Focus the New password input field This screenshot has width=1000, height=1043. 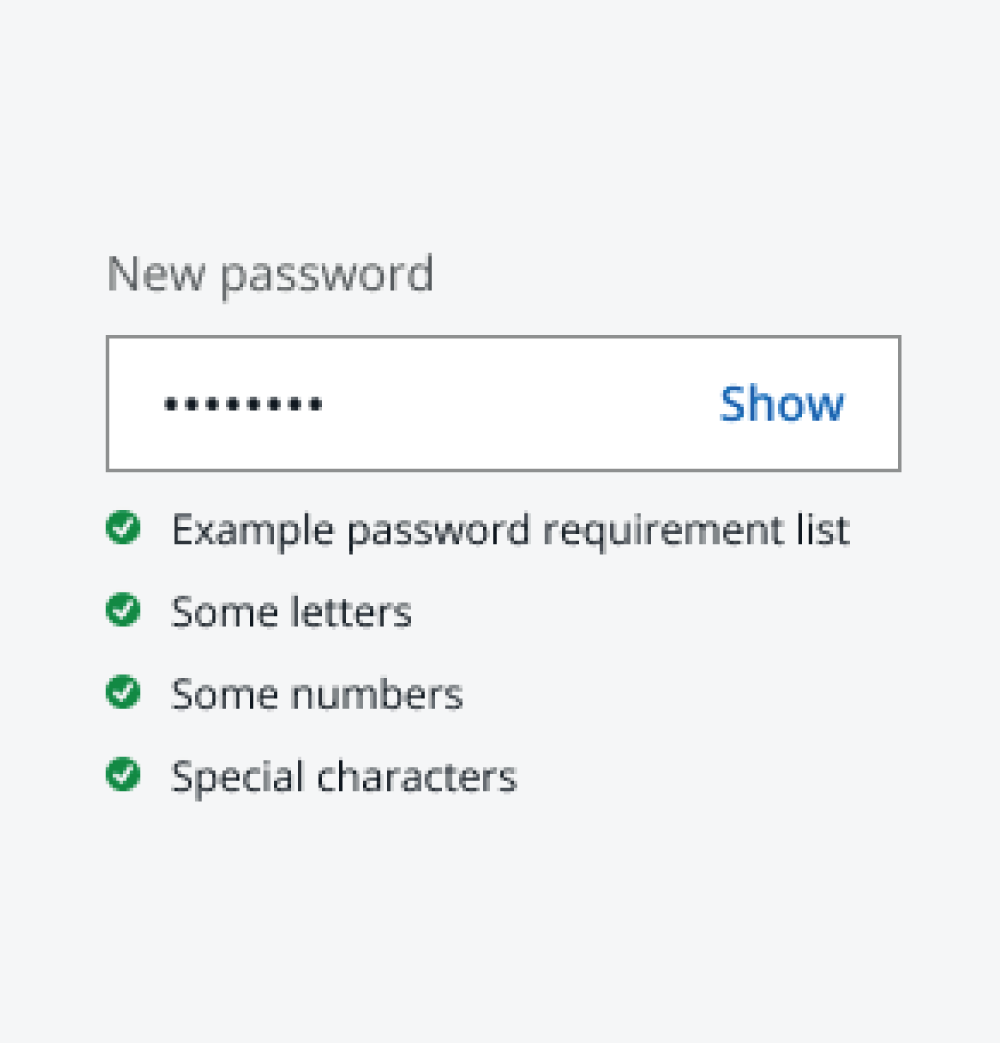(x=503, y=404)
